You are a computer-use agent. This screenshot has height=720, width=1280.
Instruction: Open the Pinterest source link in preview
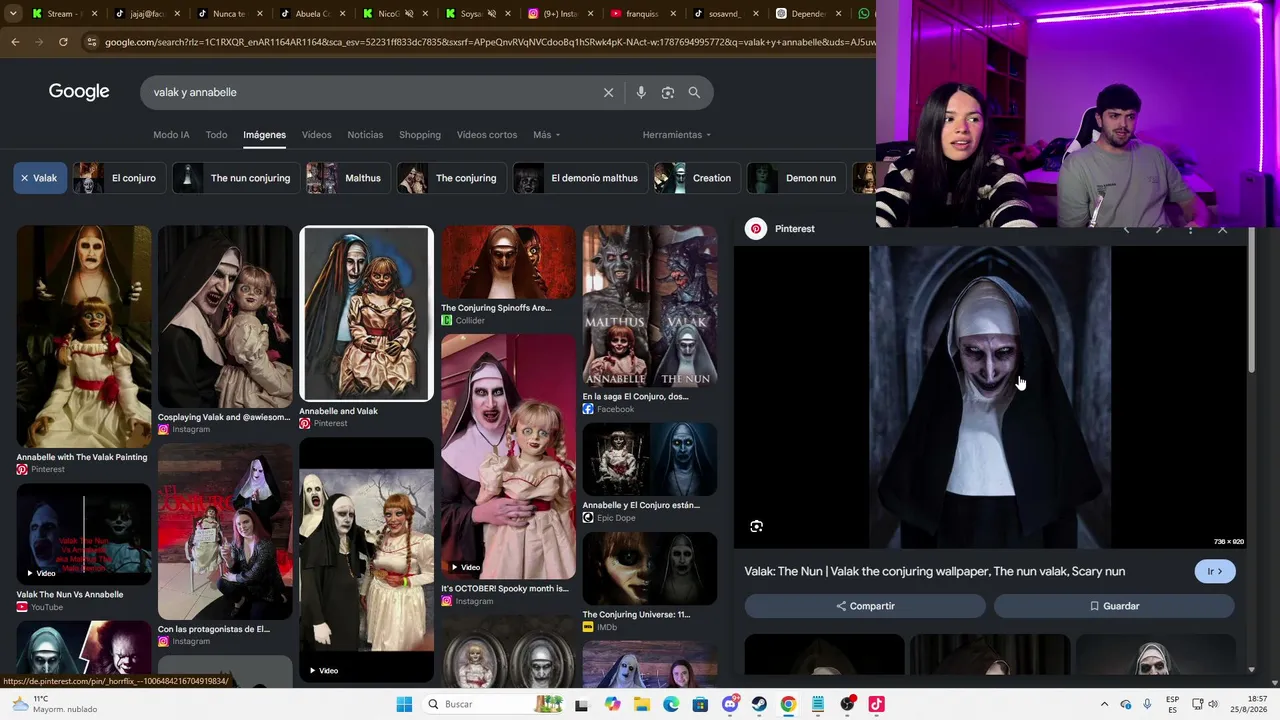(782, 229)
